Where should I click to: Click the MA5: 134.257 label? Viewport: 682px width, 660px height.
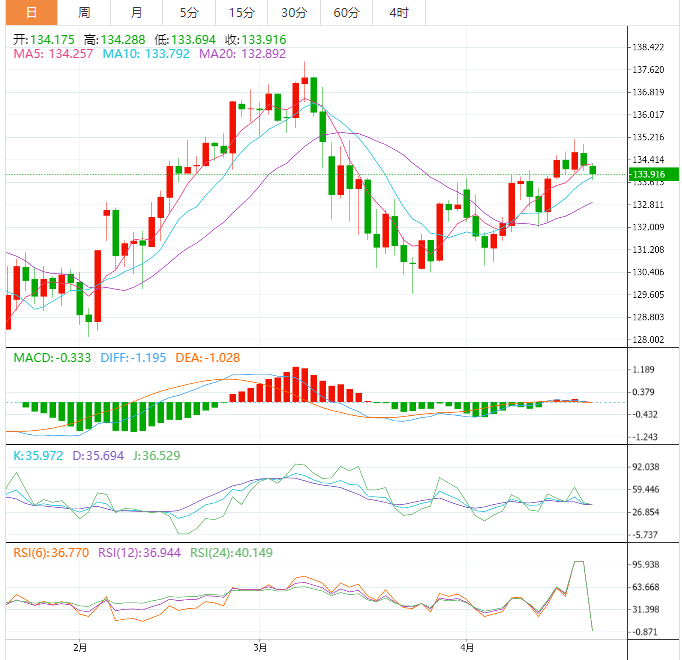click(x=53, y=54)
